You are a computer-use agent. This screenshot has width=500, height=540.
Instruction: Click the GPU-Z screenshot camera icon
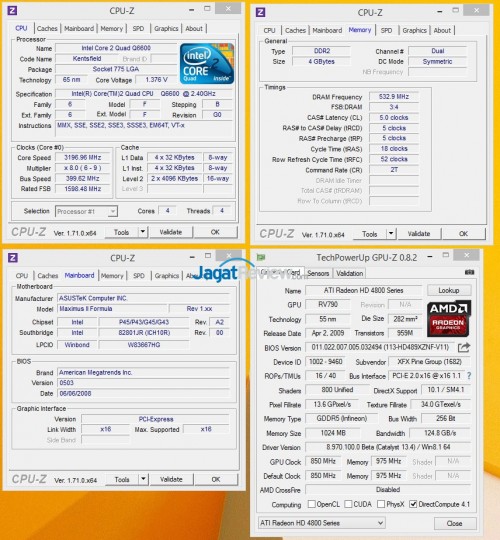pos(469,272)
